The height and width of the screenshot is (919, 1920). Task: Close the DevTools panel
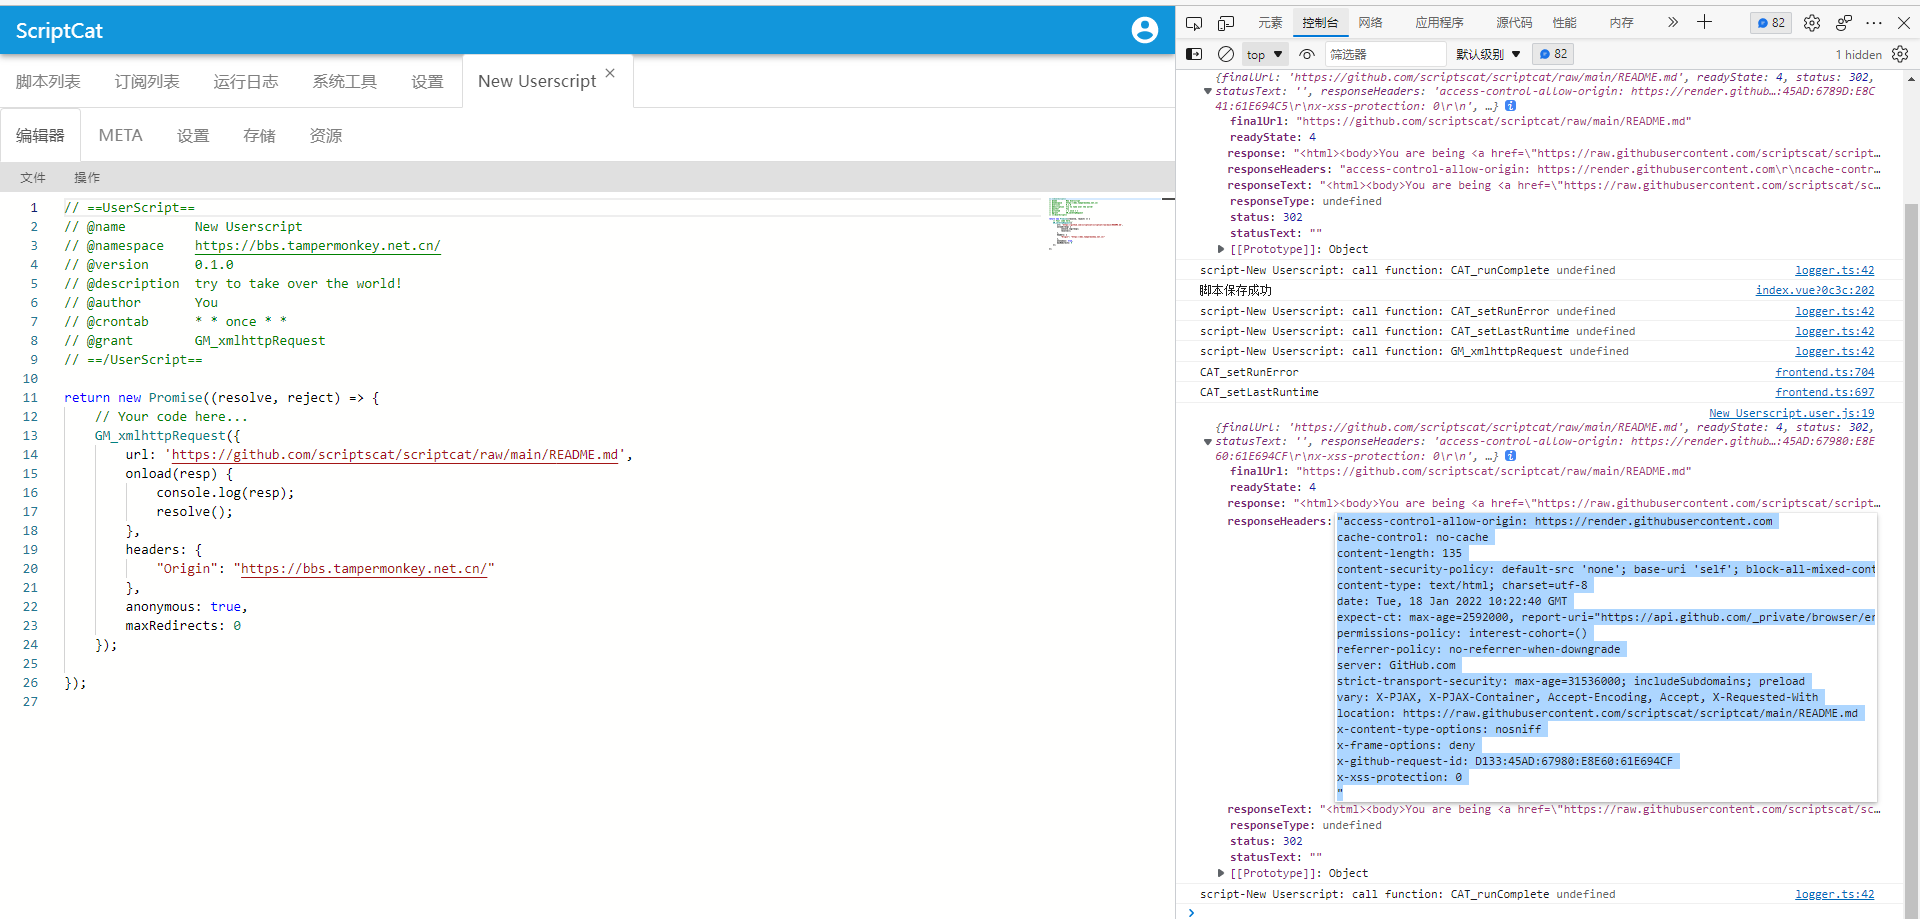tap(1904, 23)
